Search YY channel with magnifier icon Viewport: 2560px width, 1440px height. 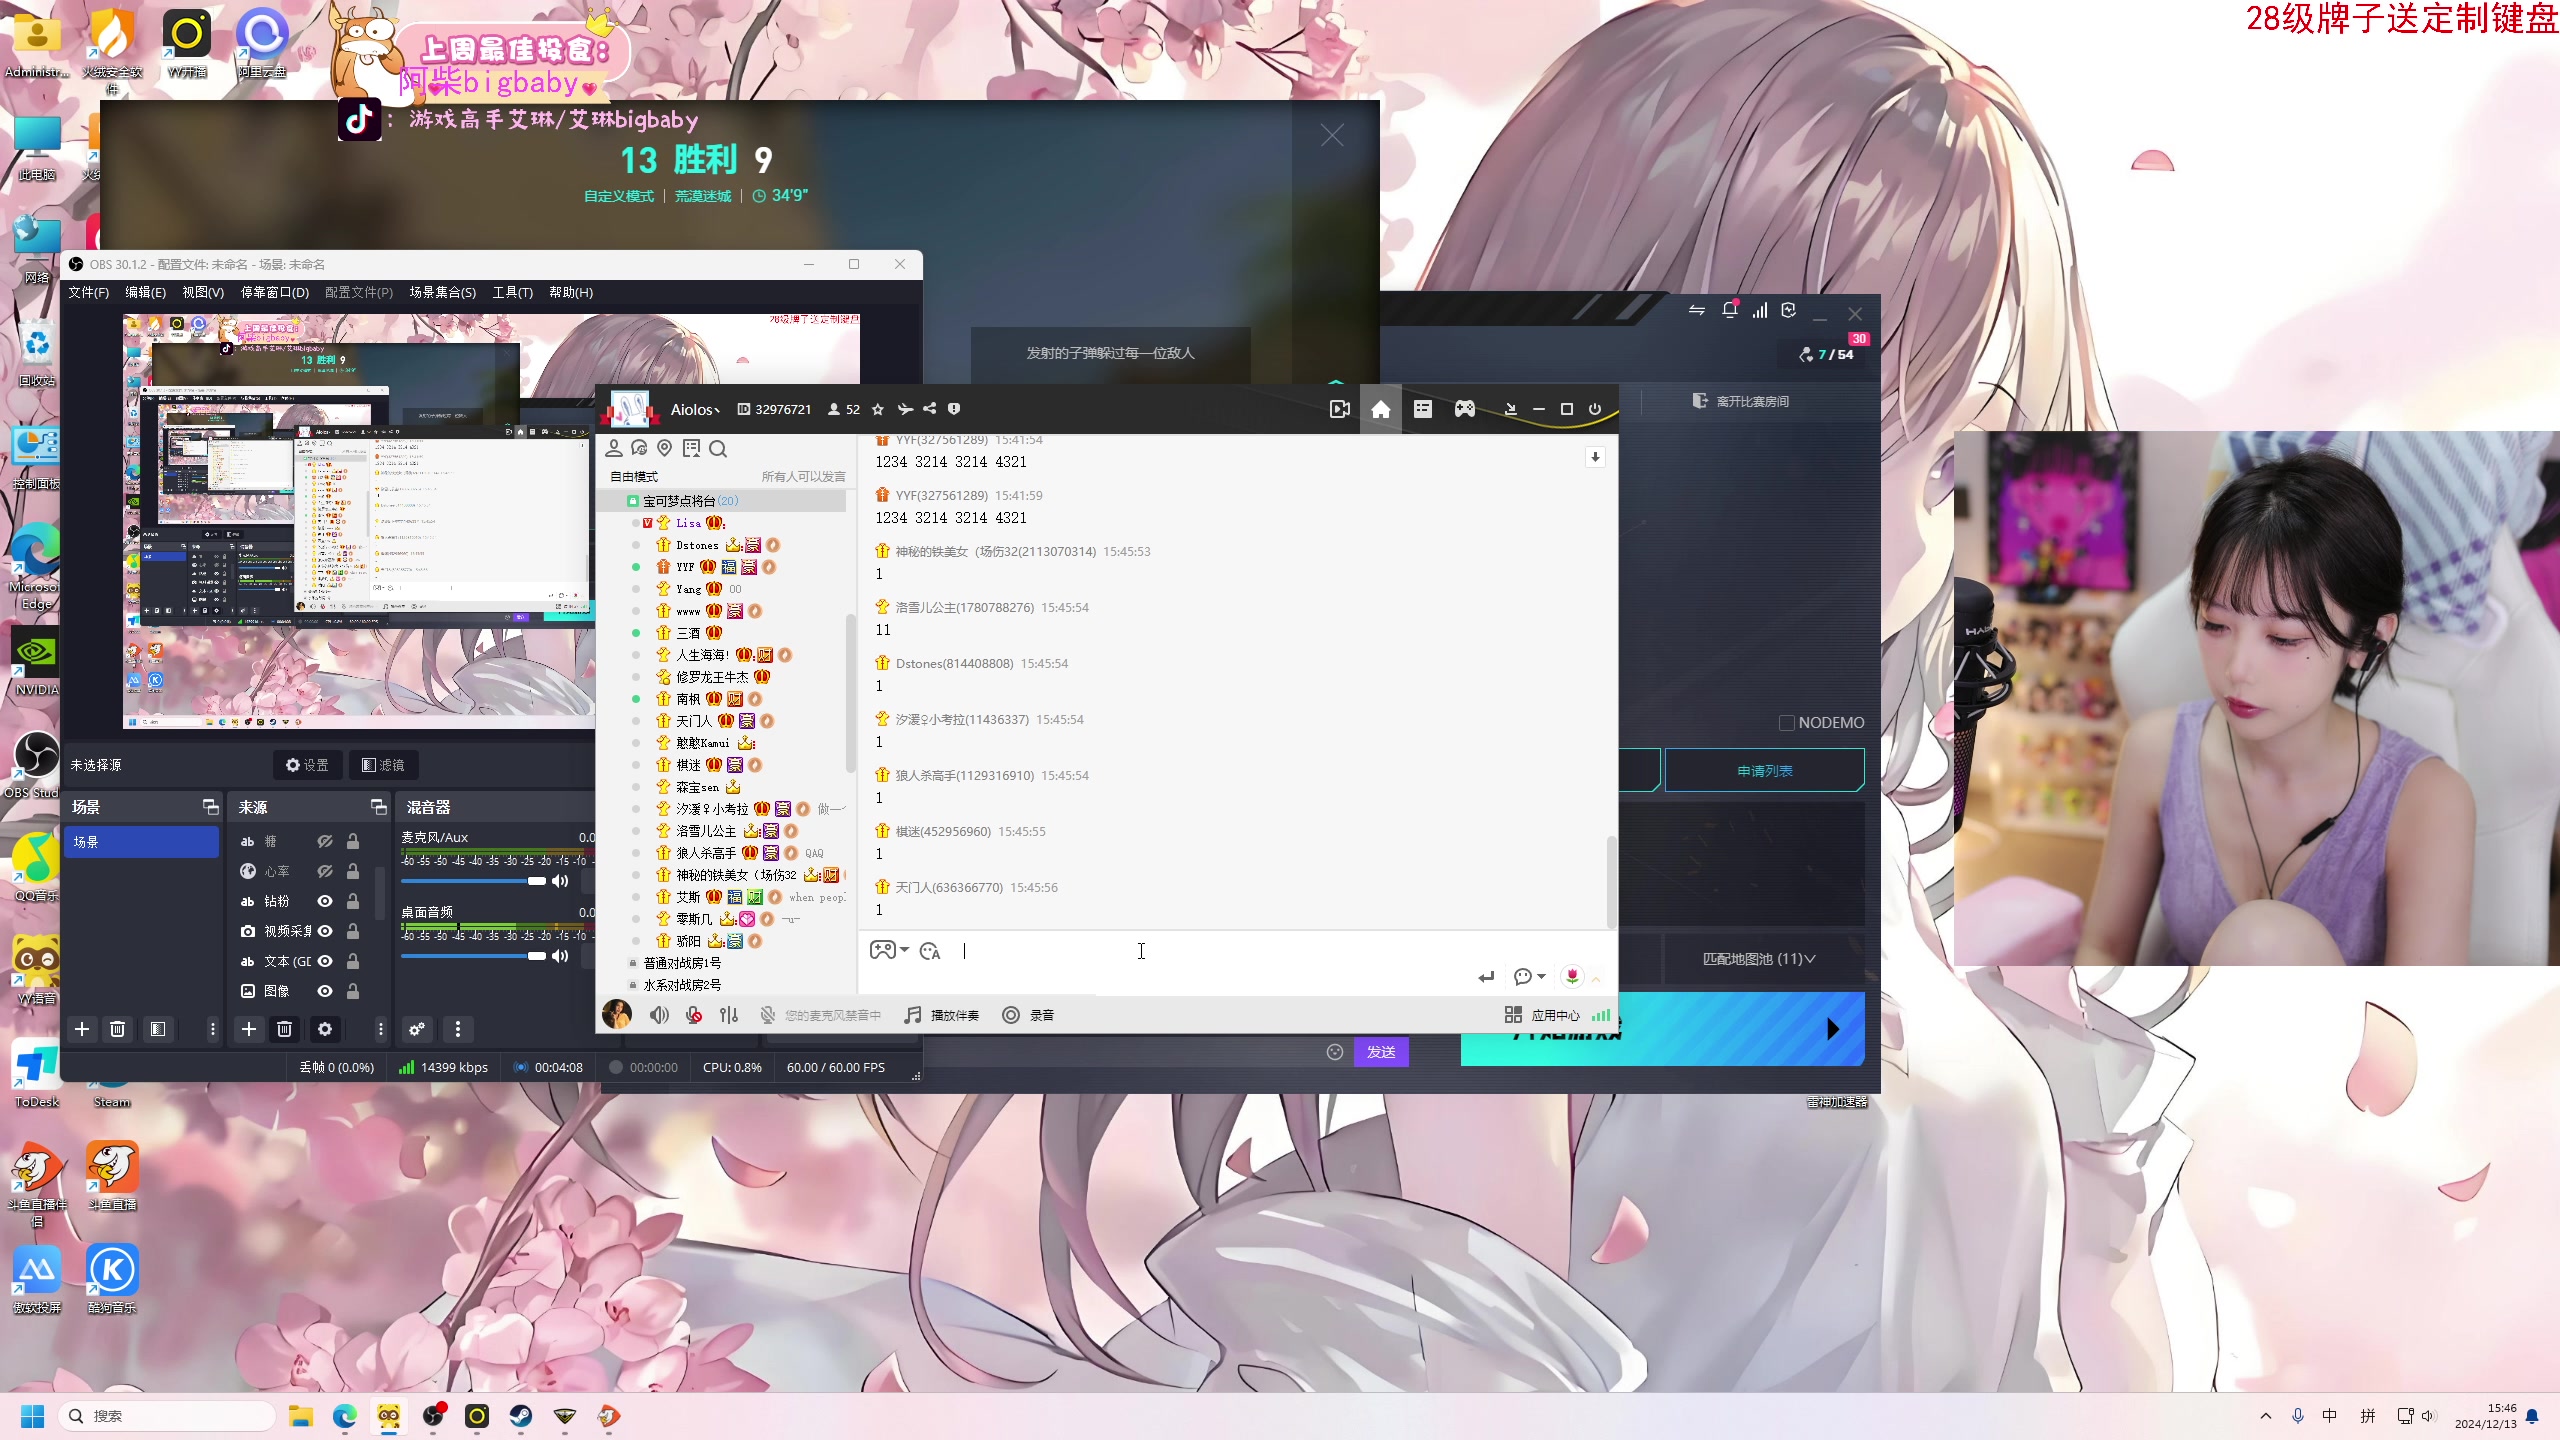(718, 449)
